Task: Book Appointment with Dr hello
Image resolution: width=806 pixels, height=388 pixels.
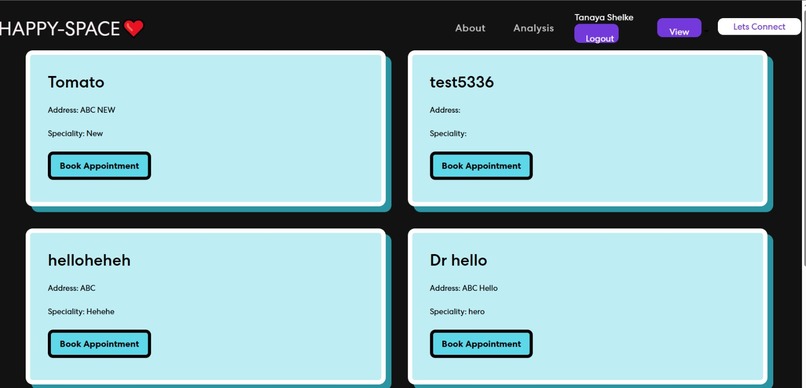Action: pos(481,344)
